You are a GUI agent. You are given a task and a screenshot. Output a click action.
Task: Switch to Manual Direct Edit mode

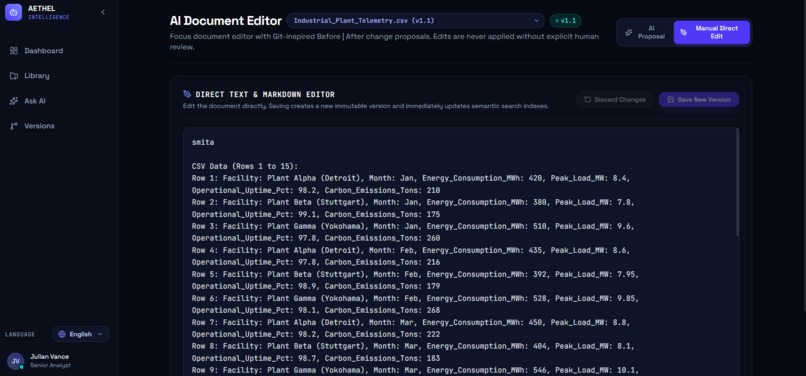pyautogui.click(x=711, y=32)
